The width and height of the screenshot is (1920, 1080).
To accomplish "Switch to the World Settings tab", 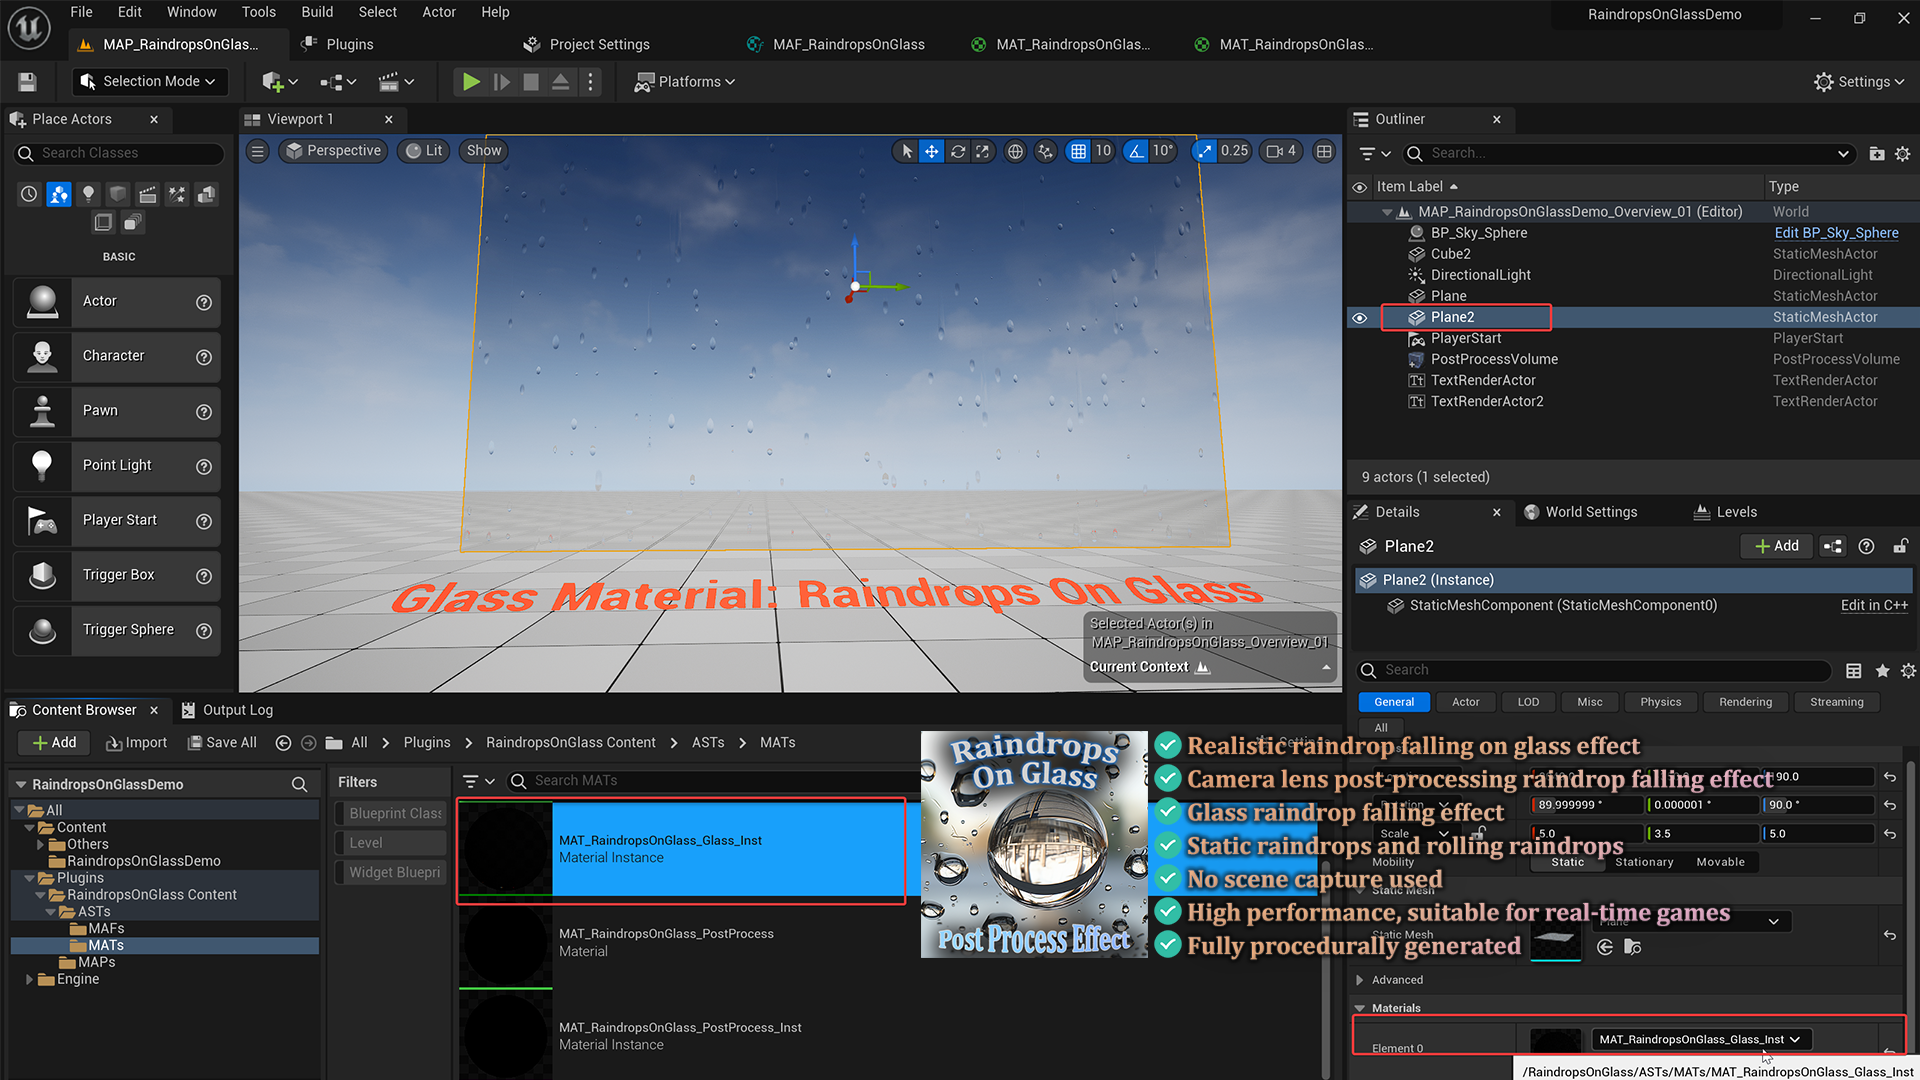I will coord(1590,512).
